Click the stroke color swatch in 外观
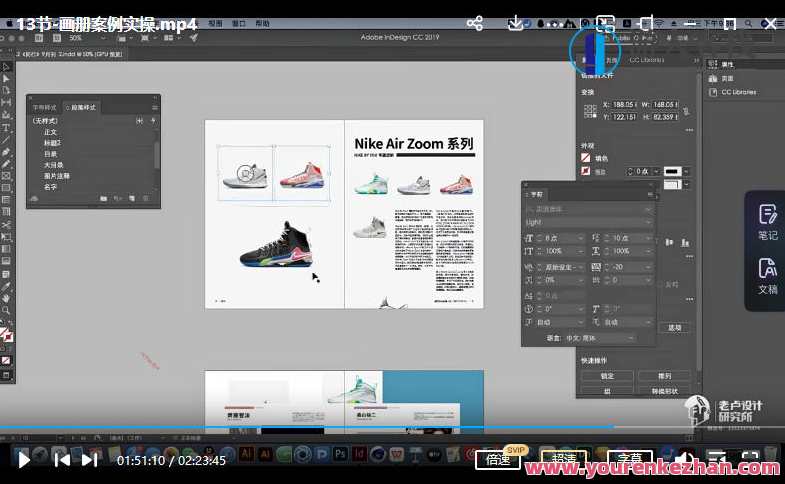Viewport: 785px width, 484px height. 587,172
